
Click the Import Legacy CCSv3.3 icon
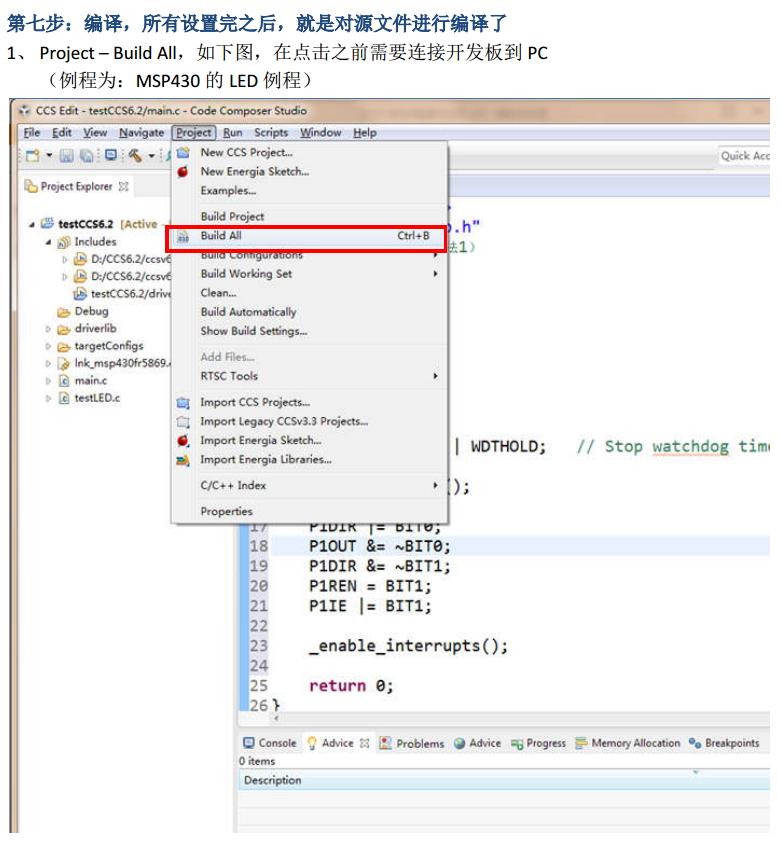tap(183, 421)
